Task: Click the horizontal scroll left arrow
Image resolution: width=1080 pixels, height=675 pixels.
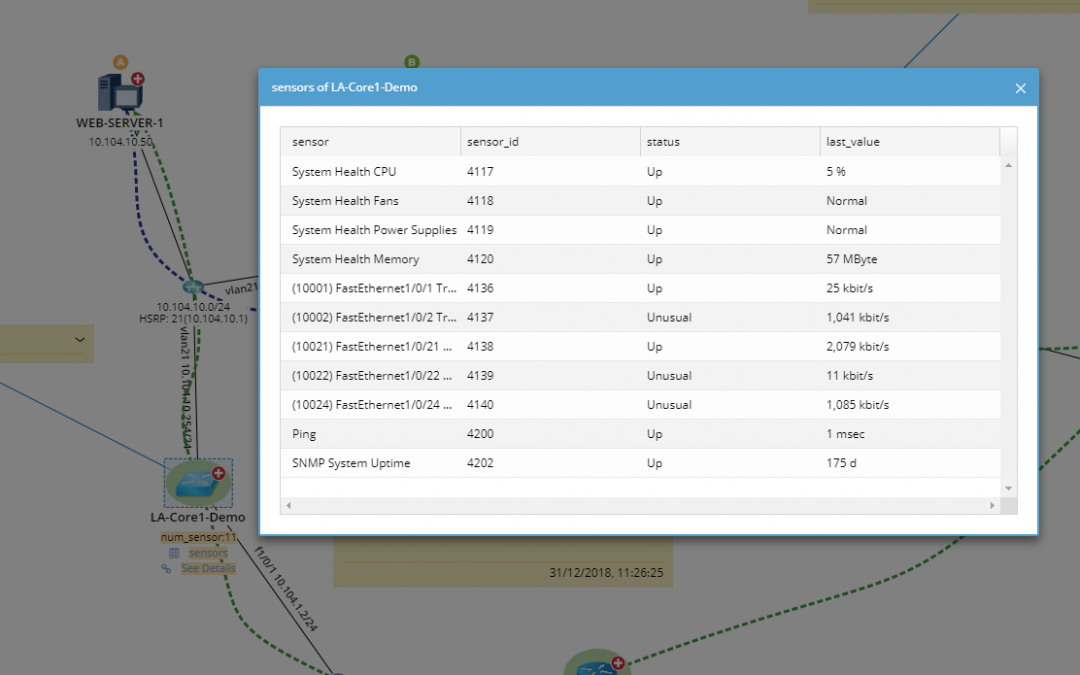Action: [x=289, y=506]
